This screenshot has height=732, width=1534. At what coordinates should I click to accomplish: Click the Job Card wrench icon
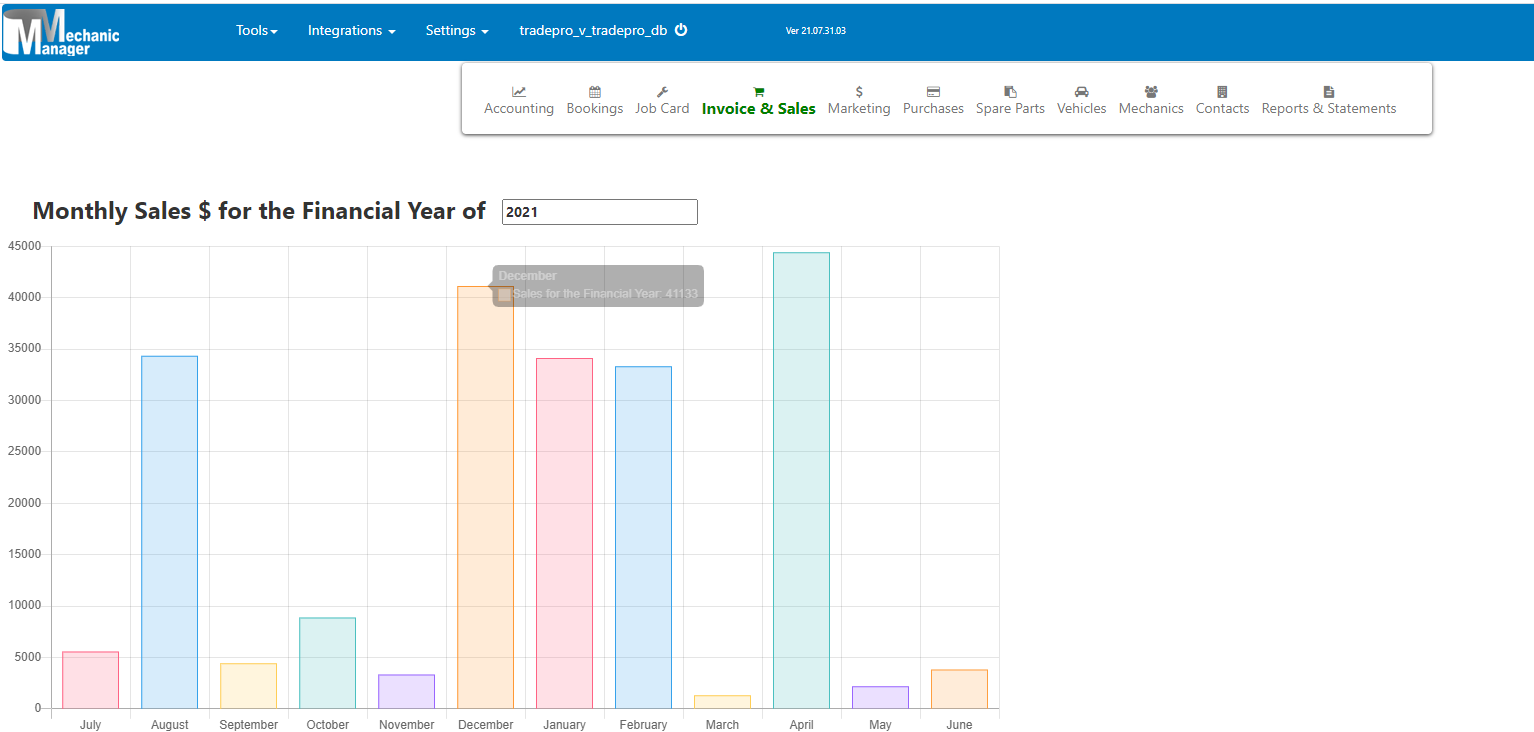coord(662,91)
